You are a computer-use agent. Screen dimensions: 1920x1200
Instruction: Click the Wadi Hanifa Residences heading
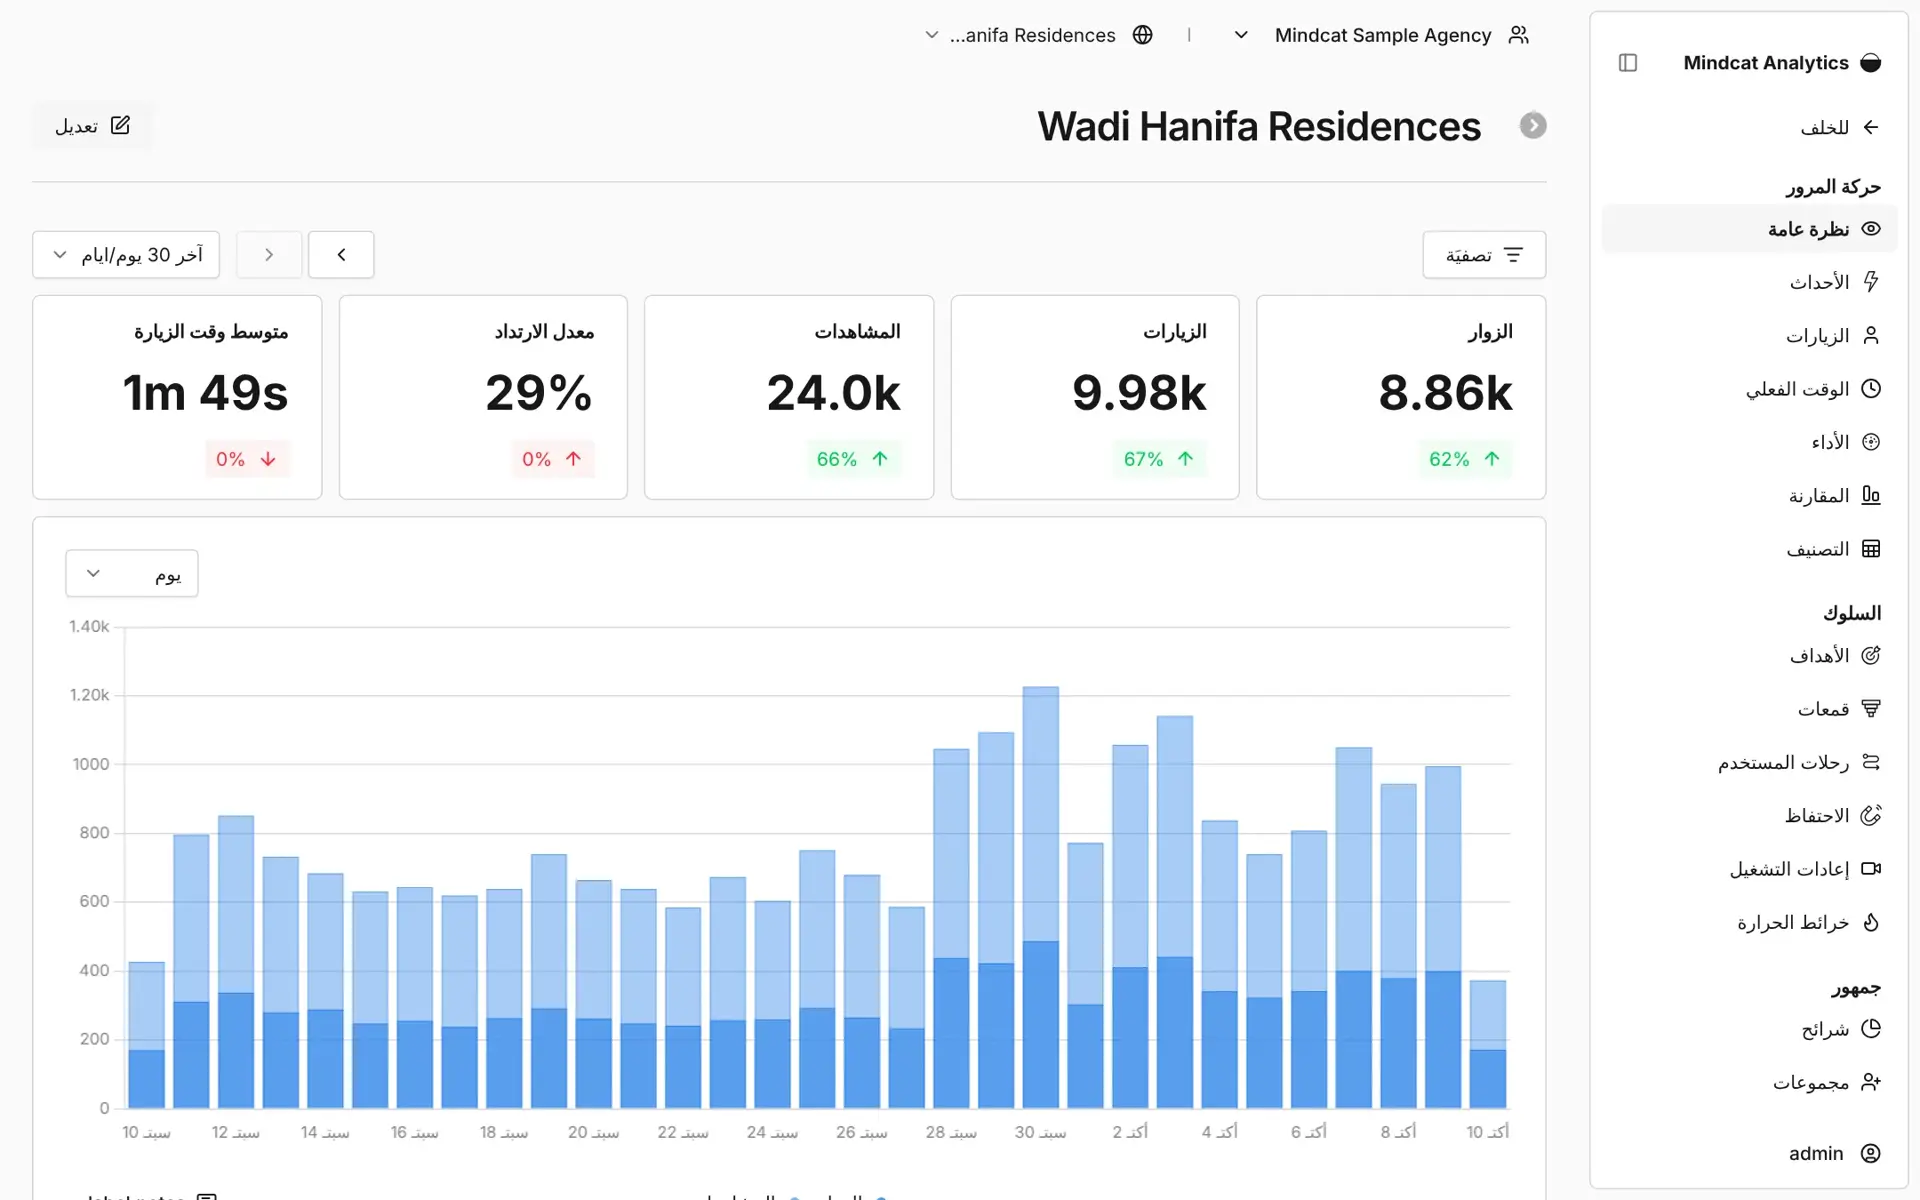coord(1259,126)
